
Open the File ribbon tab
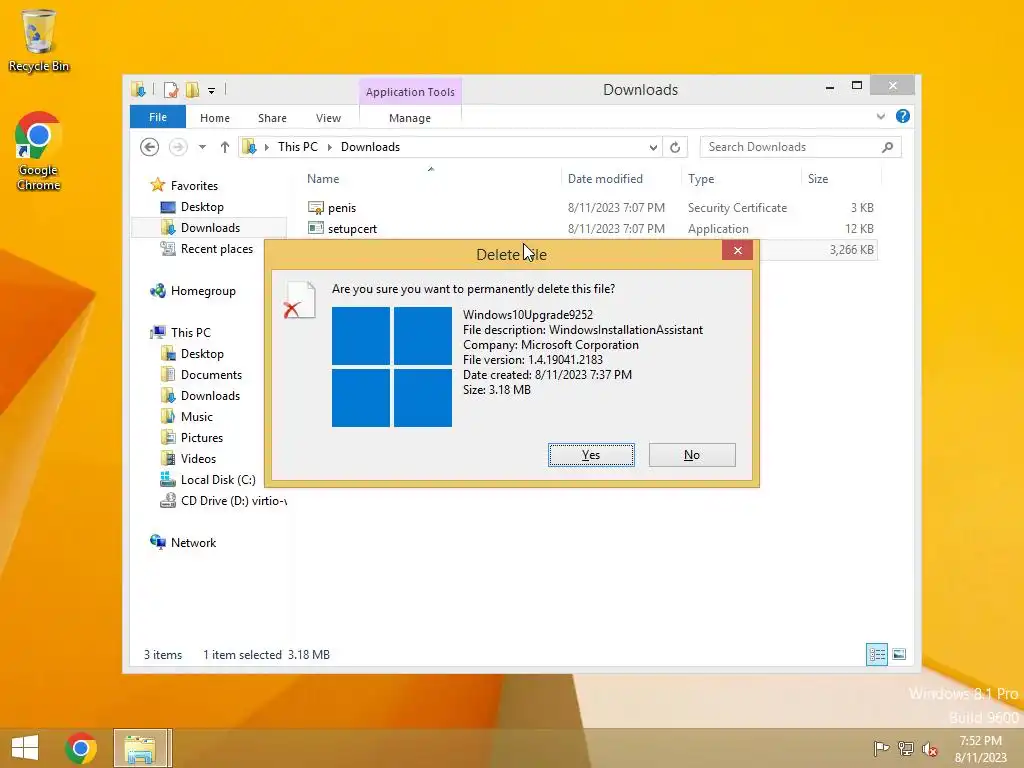[x=158, y=118]
